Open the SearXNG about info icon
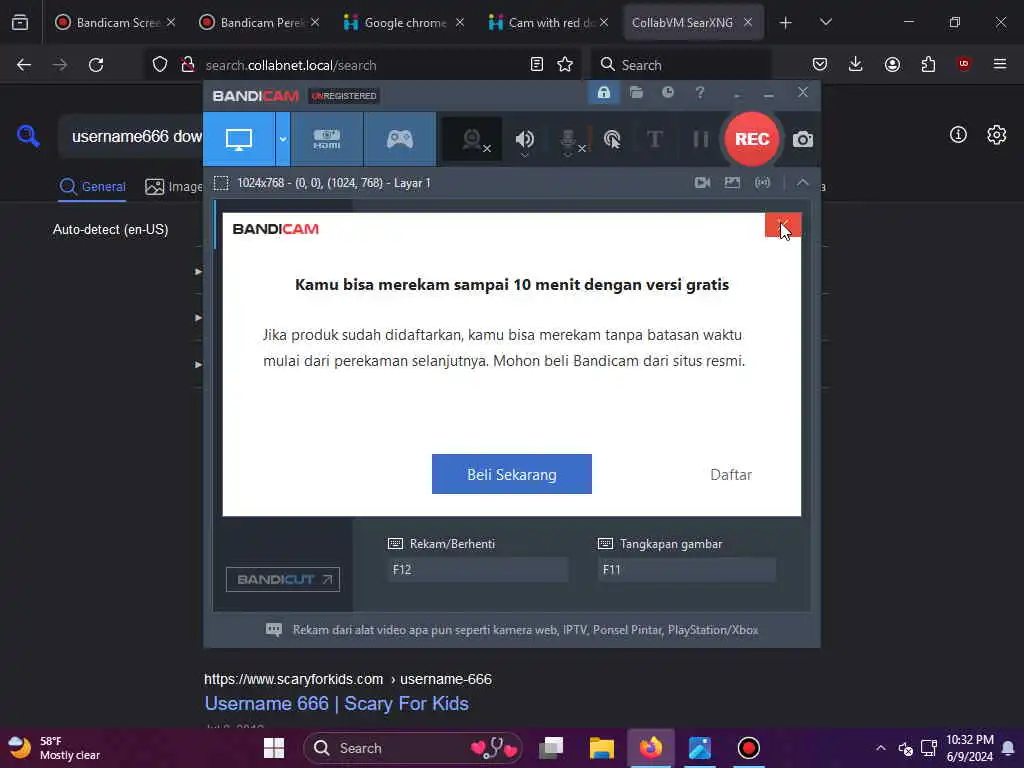This screenshot has height=768, width=1024. (x=958, y=135)
